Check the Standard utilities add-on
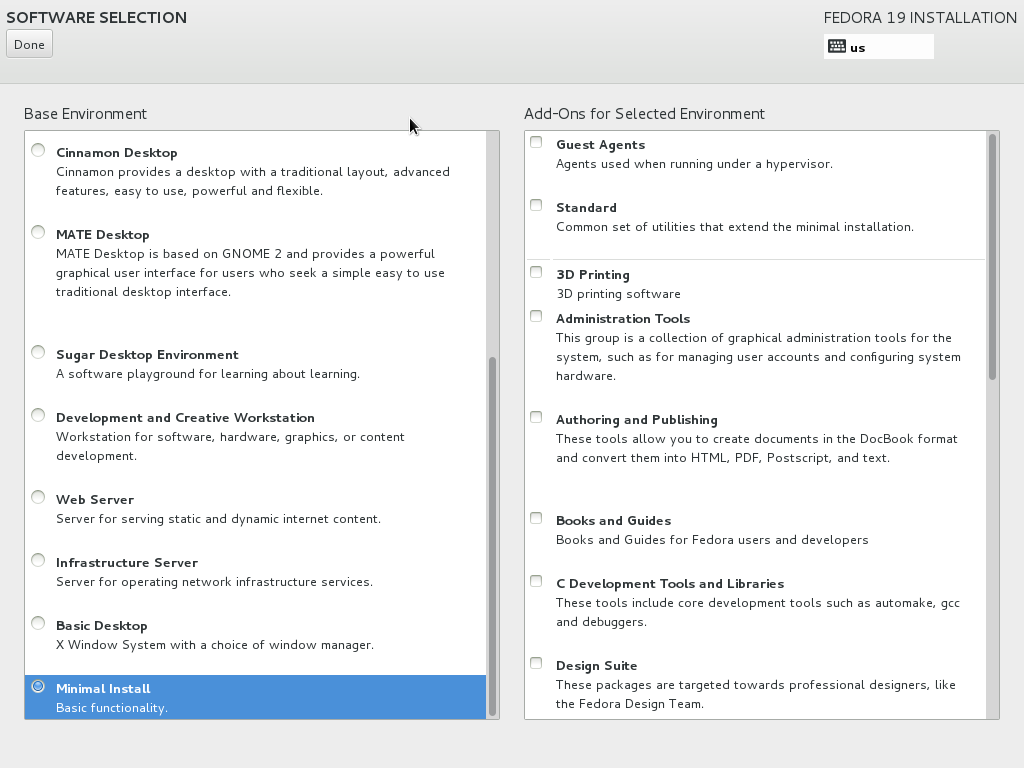 tap(535, 204)
